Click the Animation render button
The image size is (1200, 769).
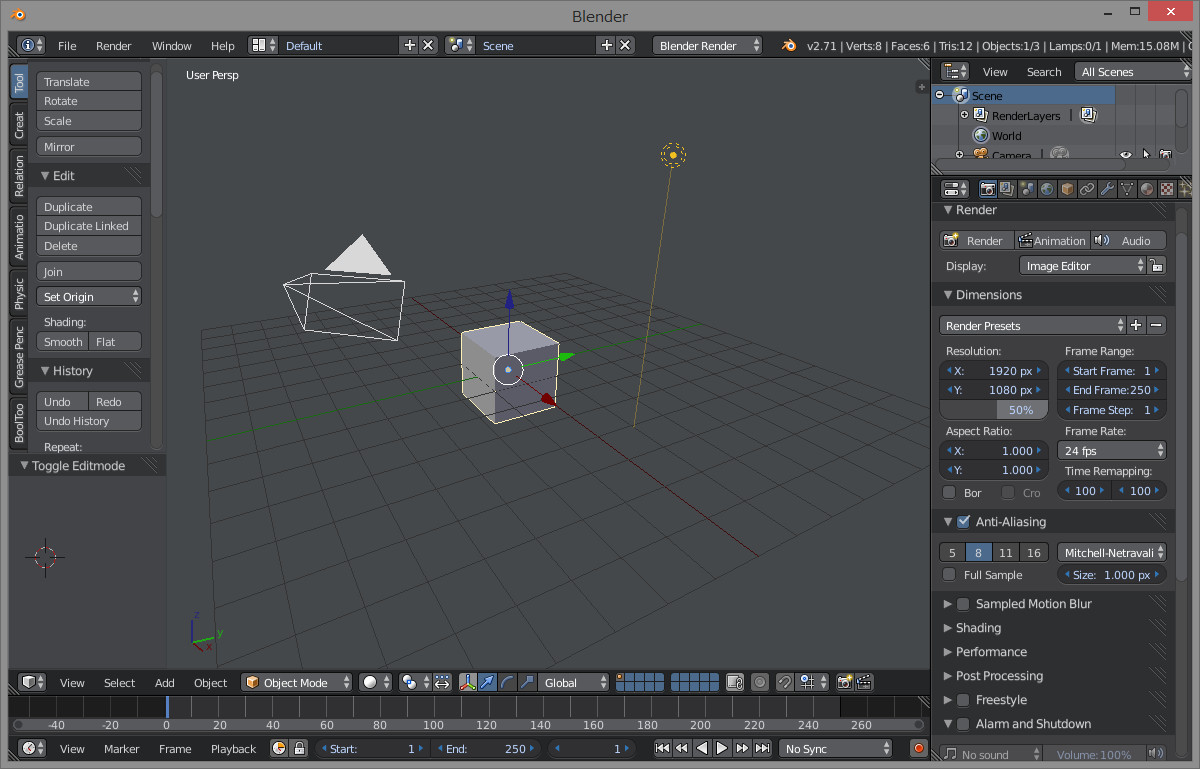[1051, 240]
